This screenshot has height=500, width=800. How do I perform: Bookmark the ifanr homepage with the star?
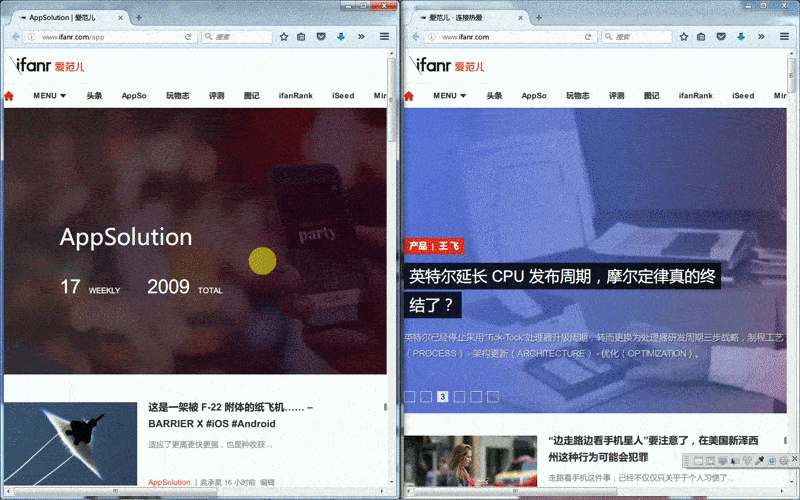[x=684, y=37]
